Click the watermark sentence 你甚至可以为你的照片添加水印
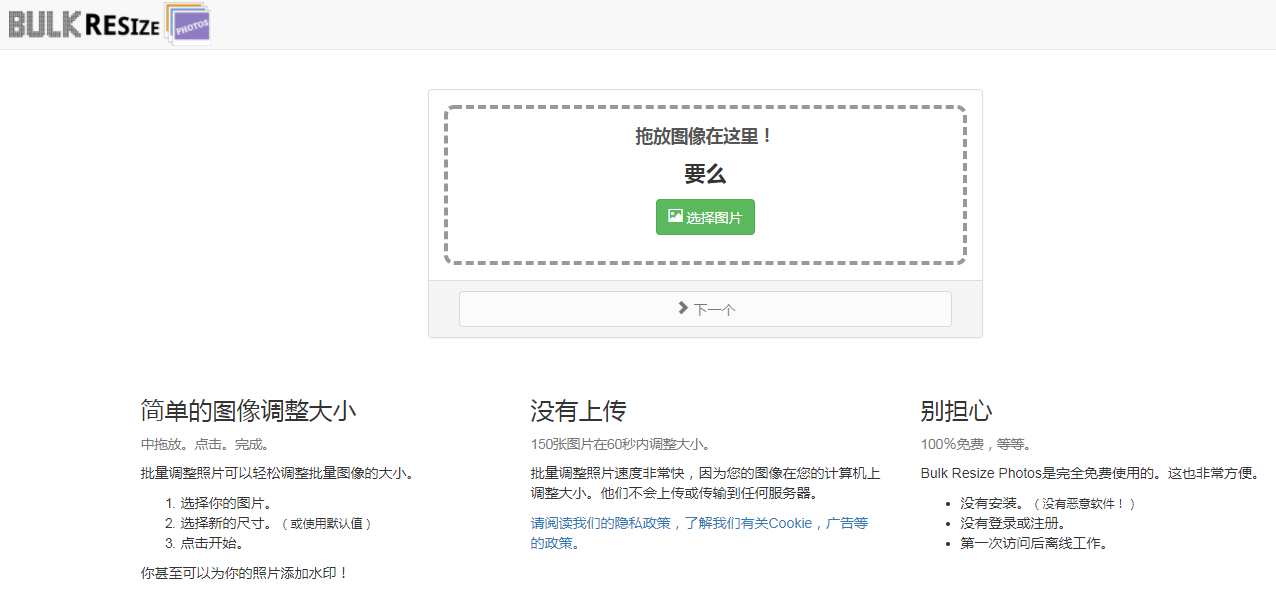 (244, 573)
